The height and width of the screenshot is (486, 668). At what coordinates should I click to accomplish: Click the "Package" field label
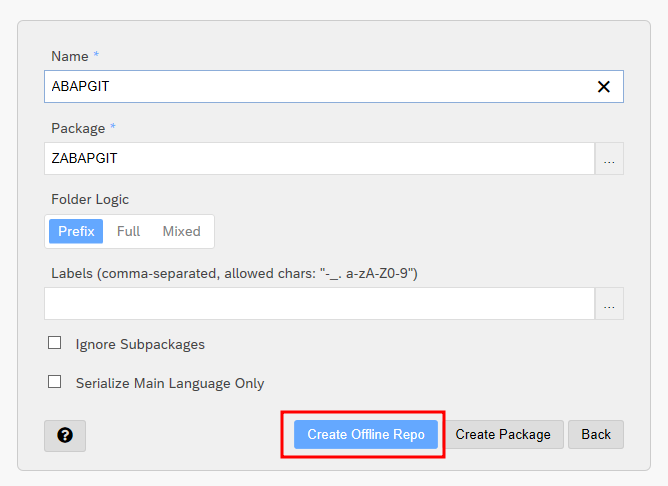78,128
